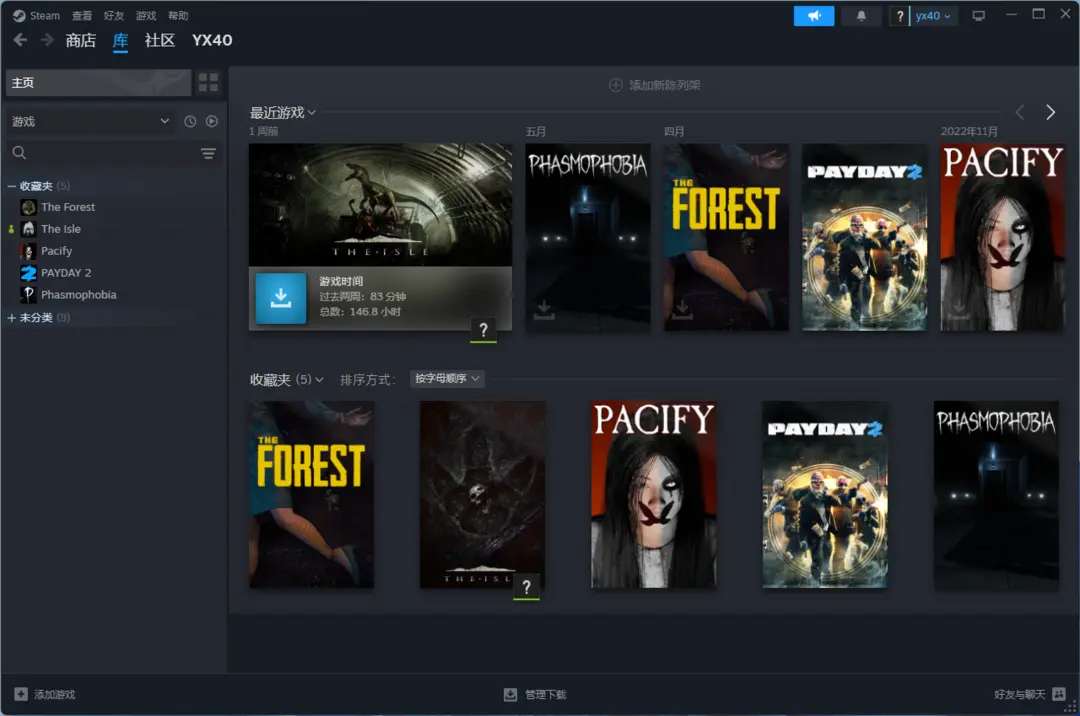The image size is (1080, 716).
Task: Open The Forest cover in favorites shelf
Action: point(311,495)
